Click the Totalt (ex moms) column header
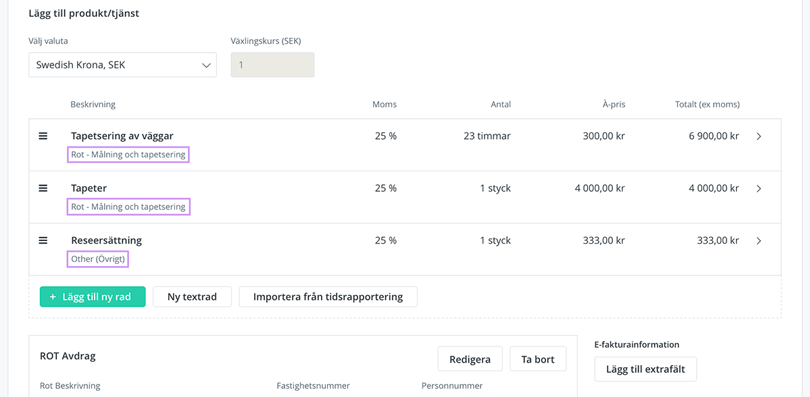810x397 pixels. click(707, 105)
